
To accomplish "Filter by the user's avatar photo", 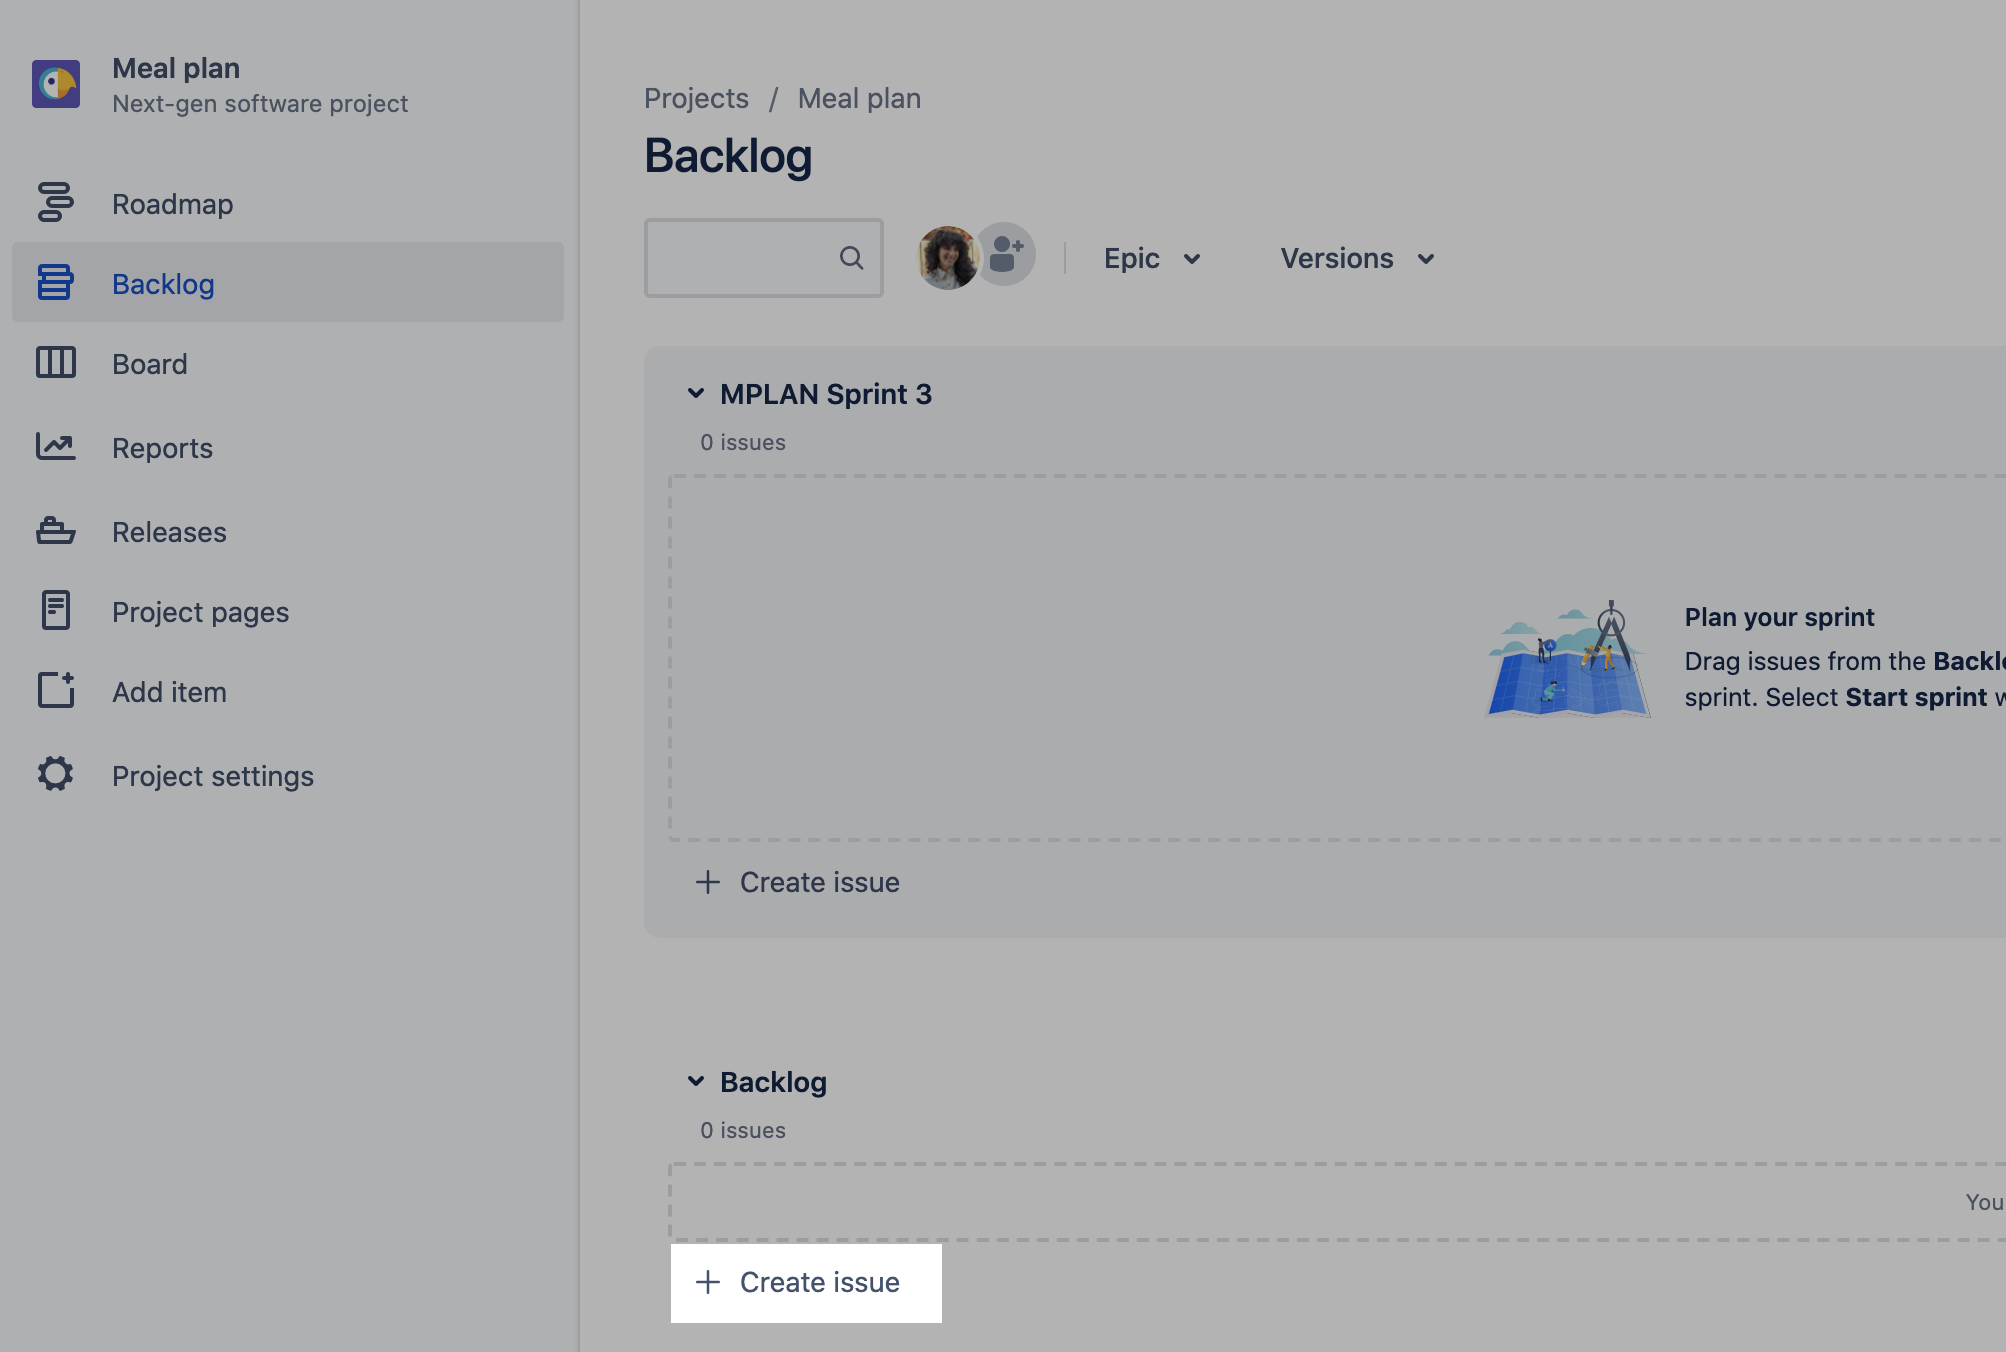I will tap(948, 258).
